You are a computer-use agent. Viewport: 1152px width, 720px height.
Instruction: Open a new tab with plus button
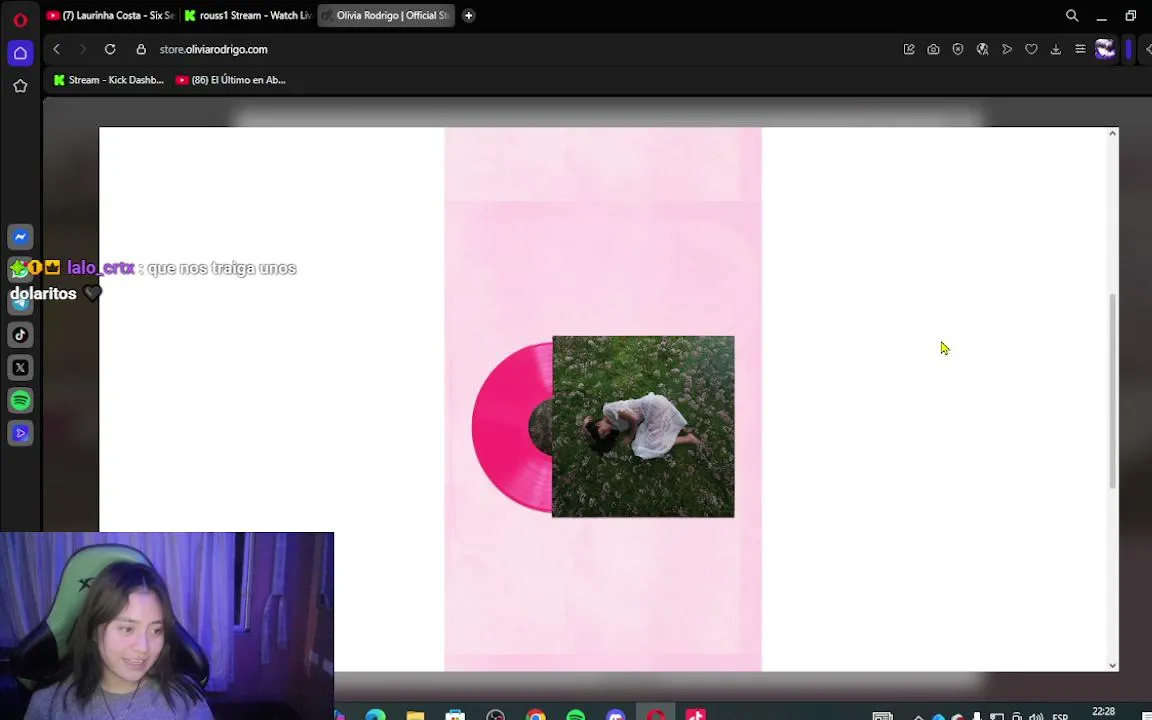point(468,15)
